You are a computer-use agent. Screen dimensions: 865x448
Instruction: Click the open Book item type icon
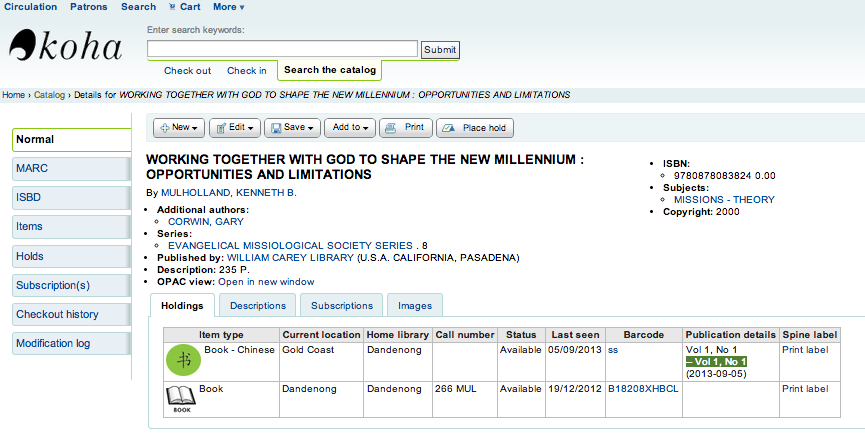pyautogui.click(x=180, y=398)
